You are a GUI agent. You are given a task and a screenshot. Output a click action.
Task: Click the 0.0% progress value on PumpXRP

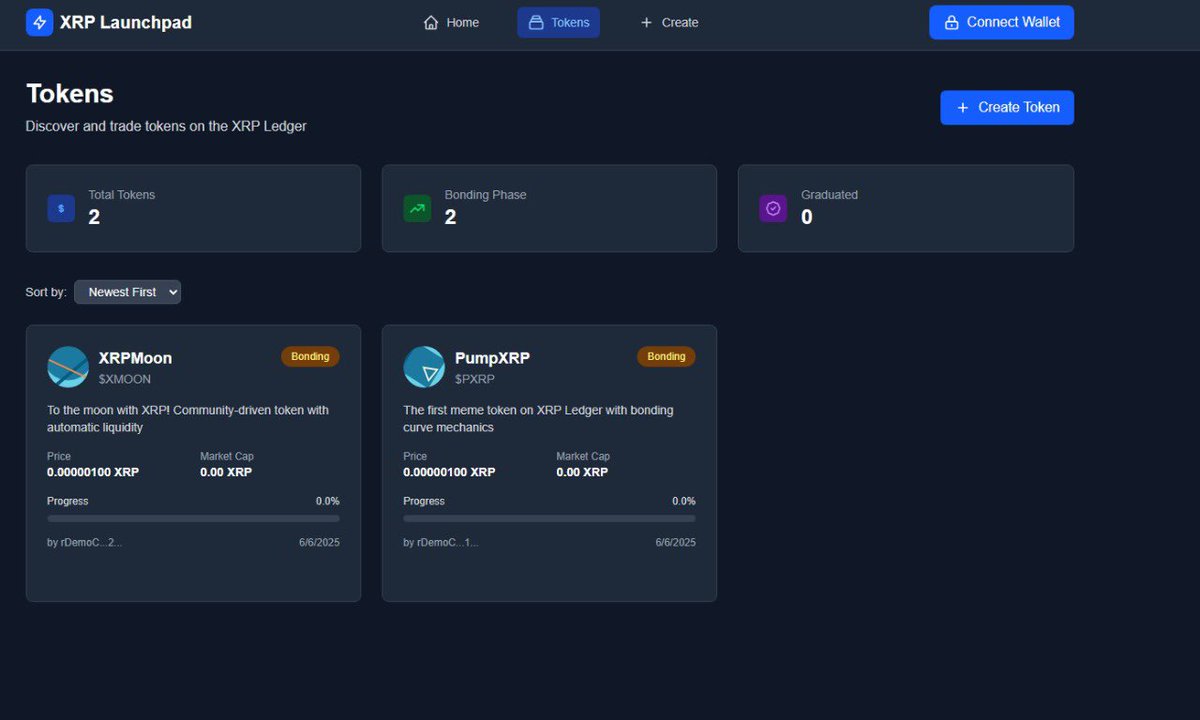[x=684, y=501]
